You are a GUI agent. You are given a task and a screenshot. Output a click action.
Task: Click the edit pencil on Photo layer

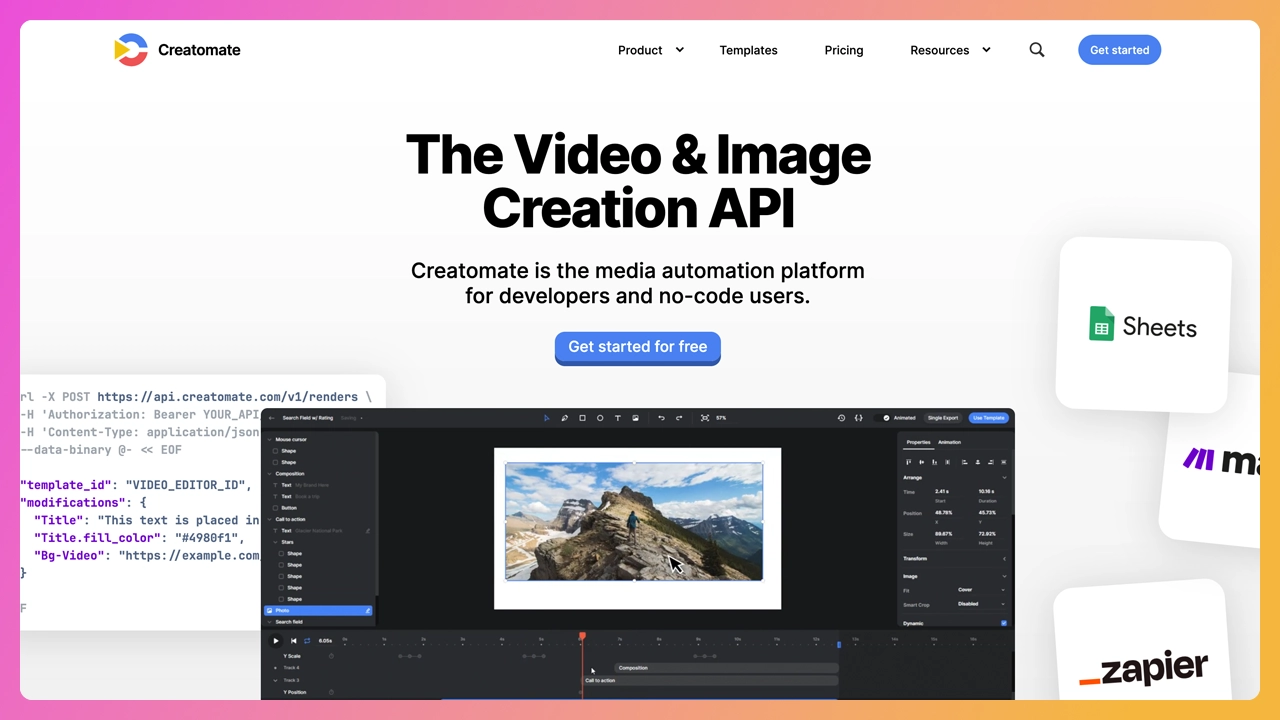pos(368,610)
